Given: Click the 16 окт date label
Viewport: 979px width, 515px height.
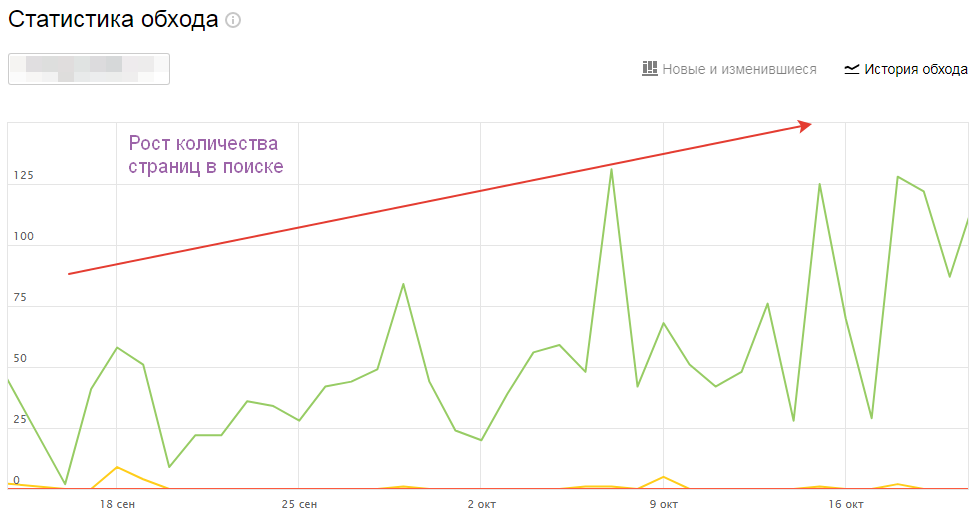Looking at the screenshot, I should pos(845,504).
